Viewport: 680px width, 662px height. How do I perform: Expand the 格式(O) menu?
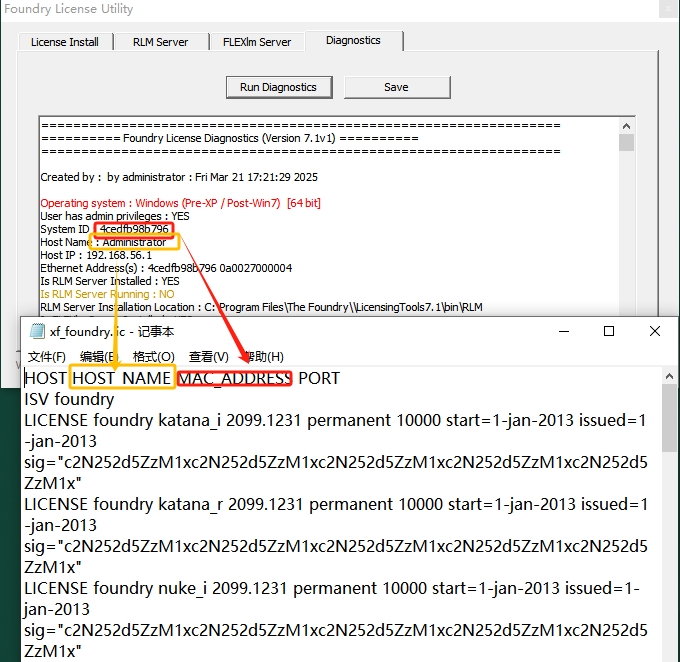[154, 357]
